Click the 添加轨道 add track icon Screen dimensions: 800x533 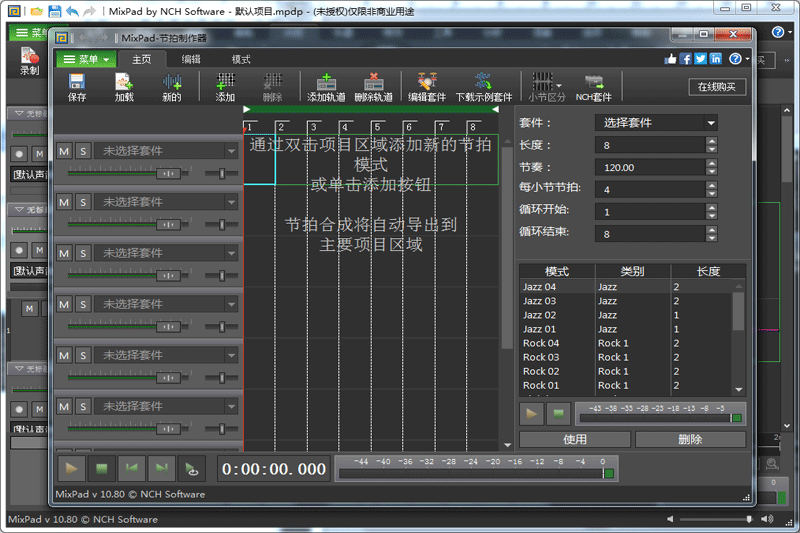coord(326,87)
